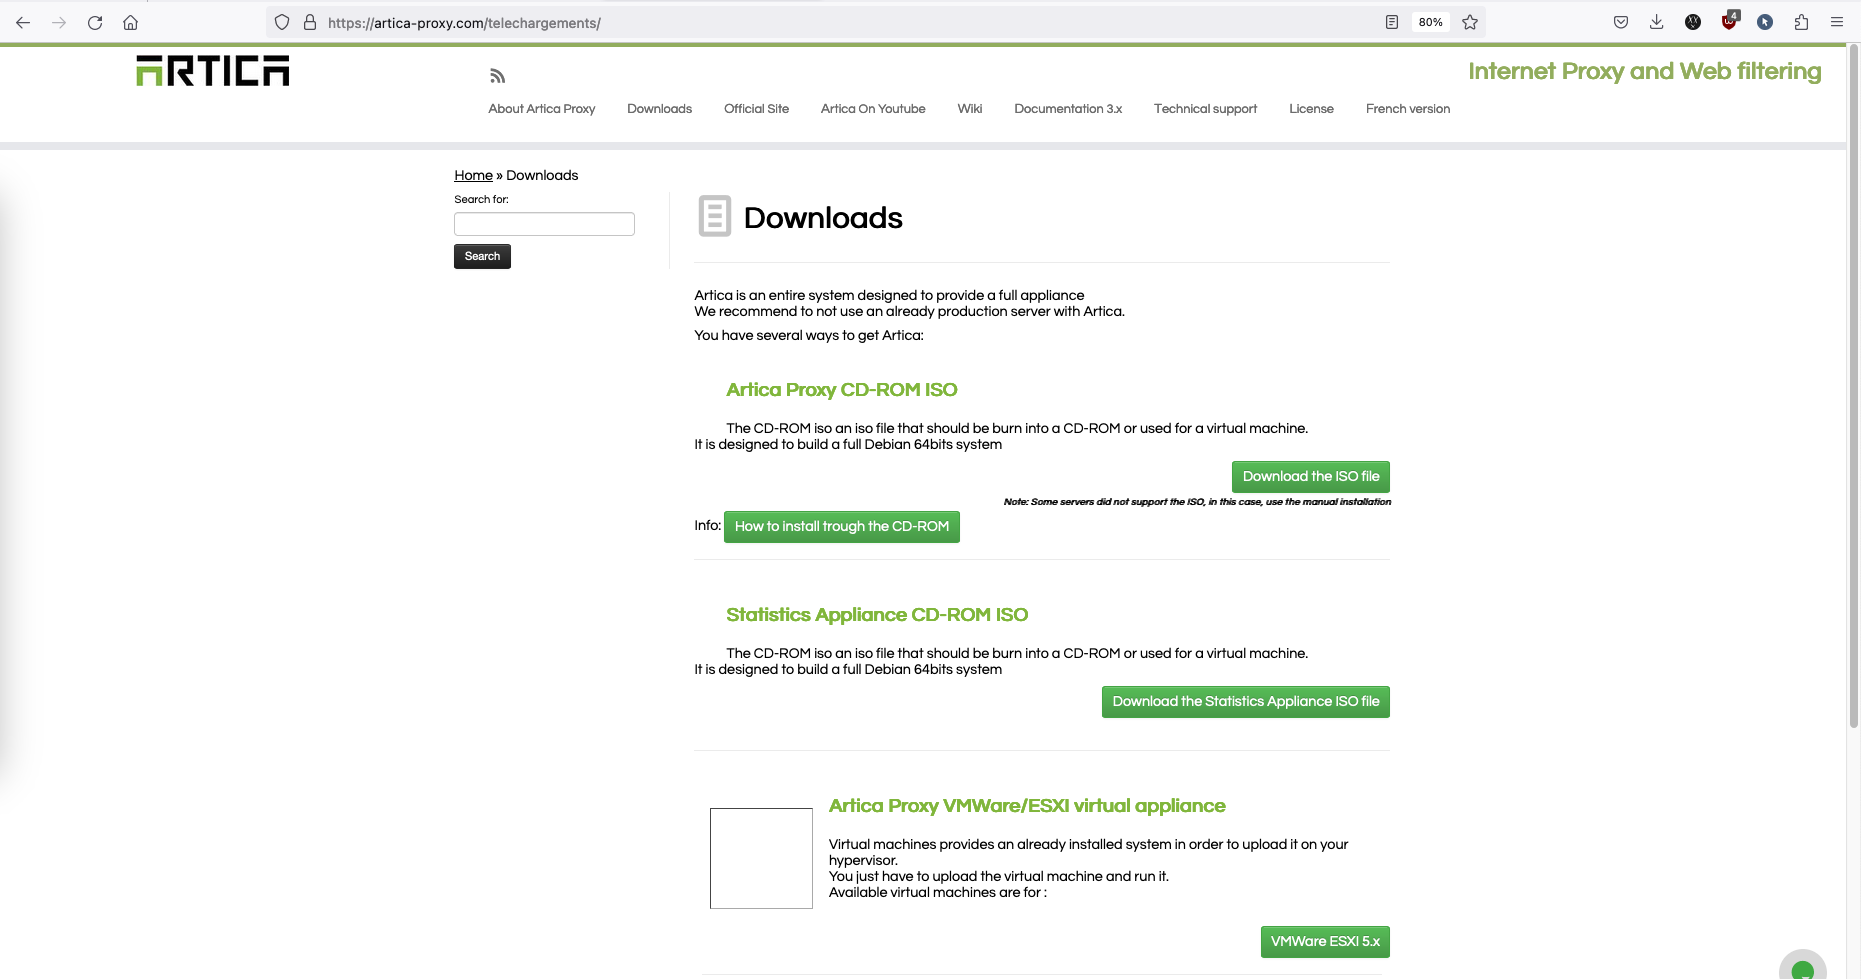This screenshot has height=979, width=1861.
Task: Go to About Artica Proxy page
Action: pyautogui.click(x=541, y=109)
